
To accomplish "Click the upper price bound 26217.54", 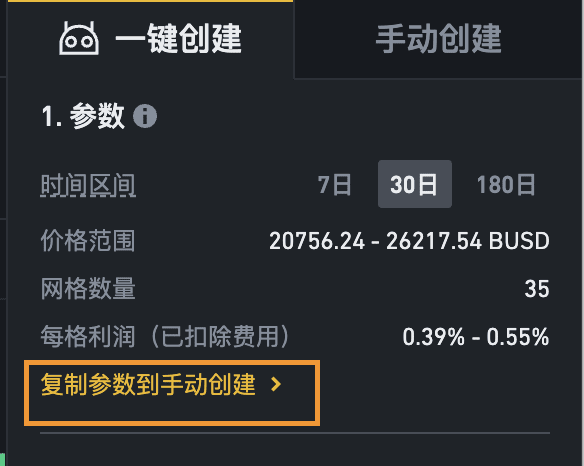I will pyautogui.click(x=434, y=241).
